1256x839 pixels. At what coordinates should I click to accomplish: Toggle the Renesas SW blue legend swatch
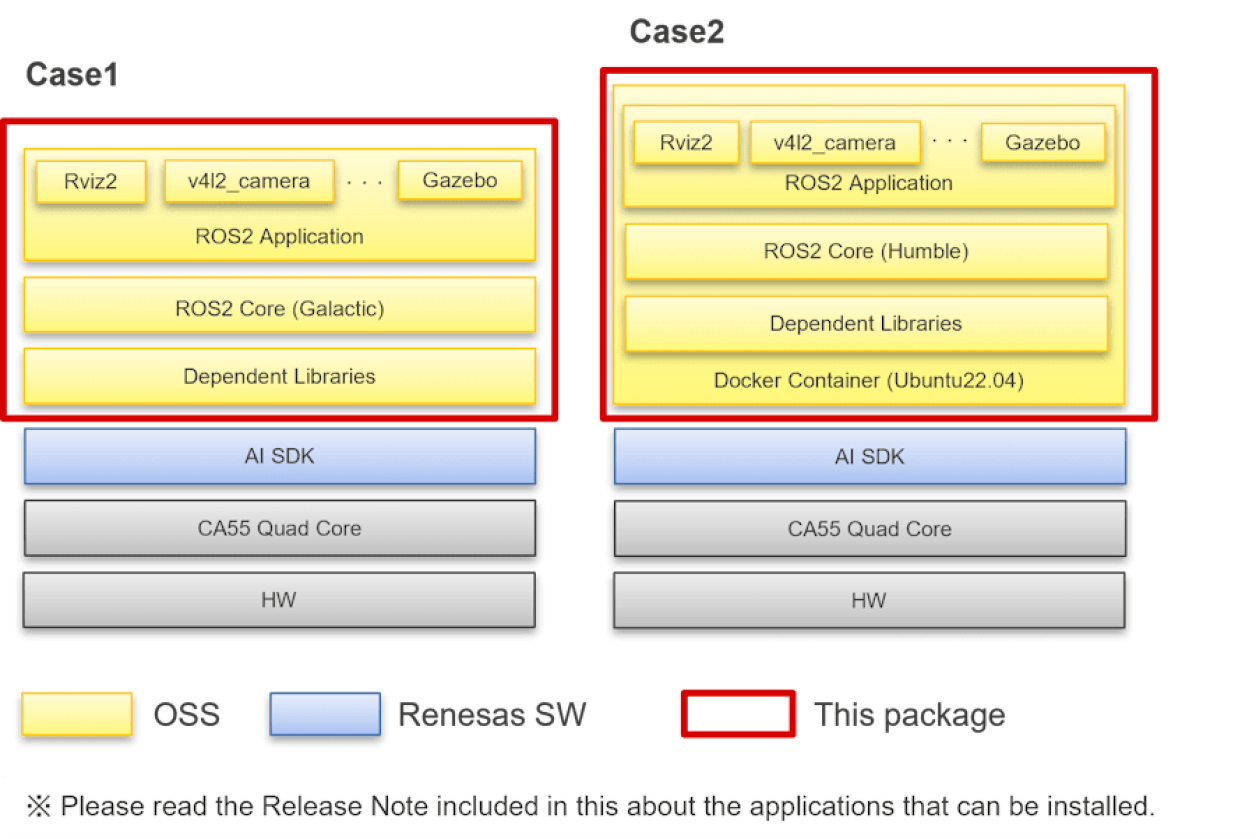tap(325, 714)
